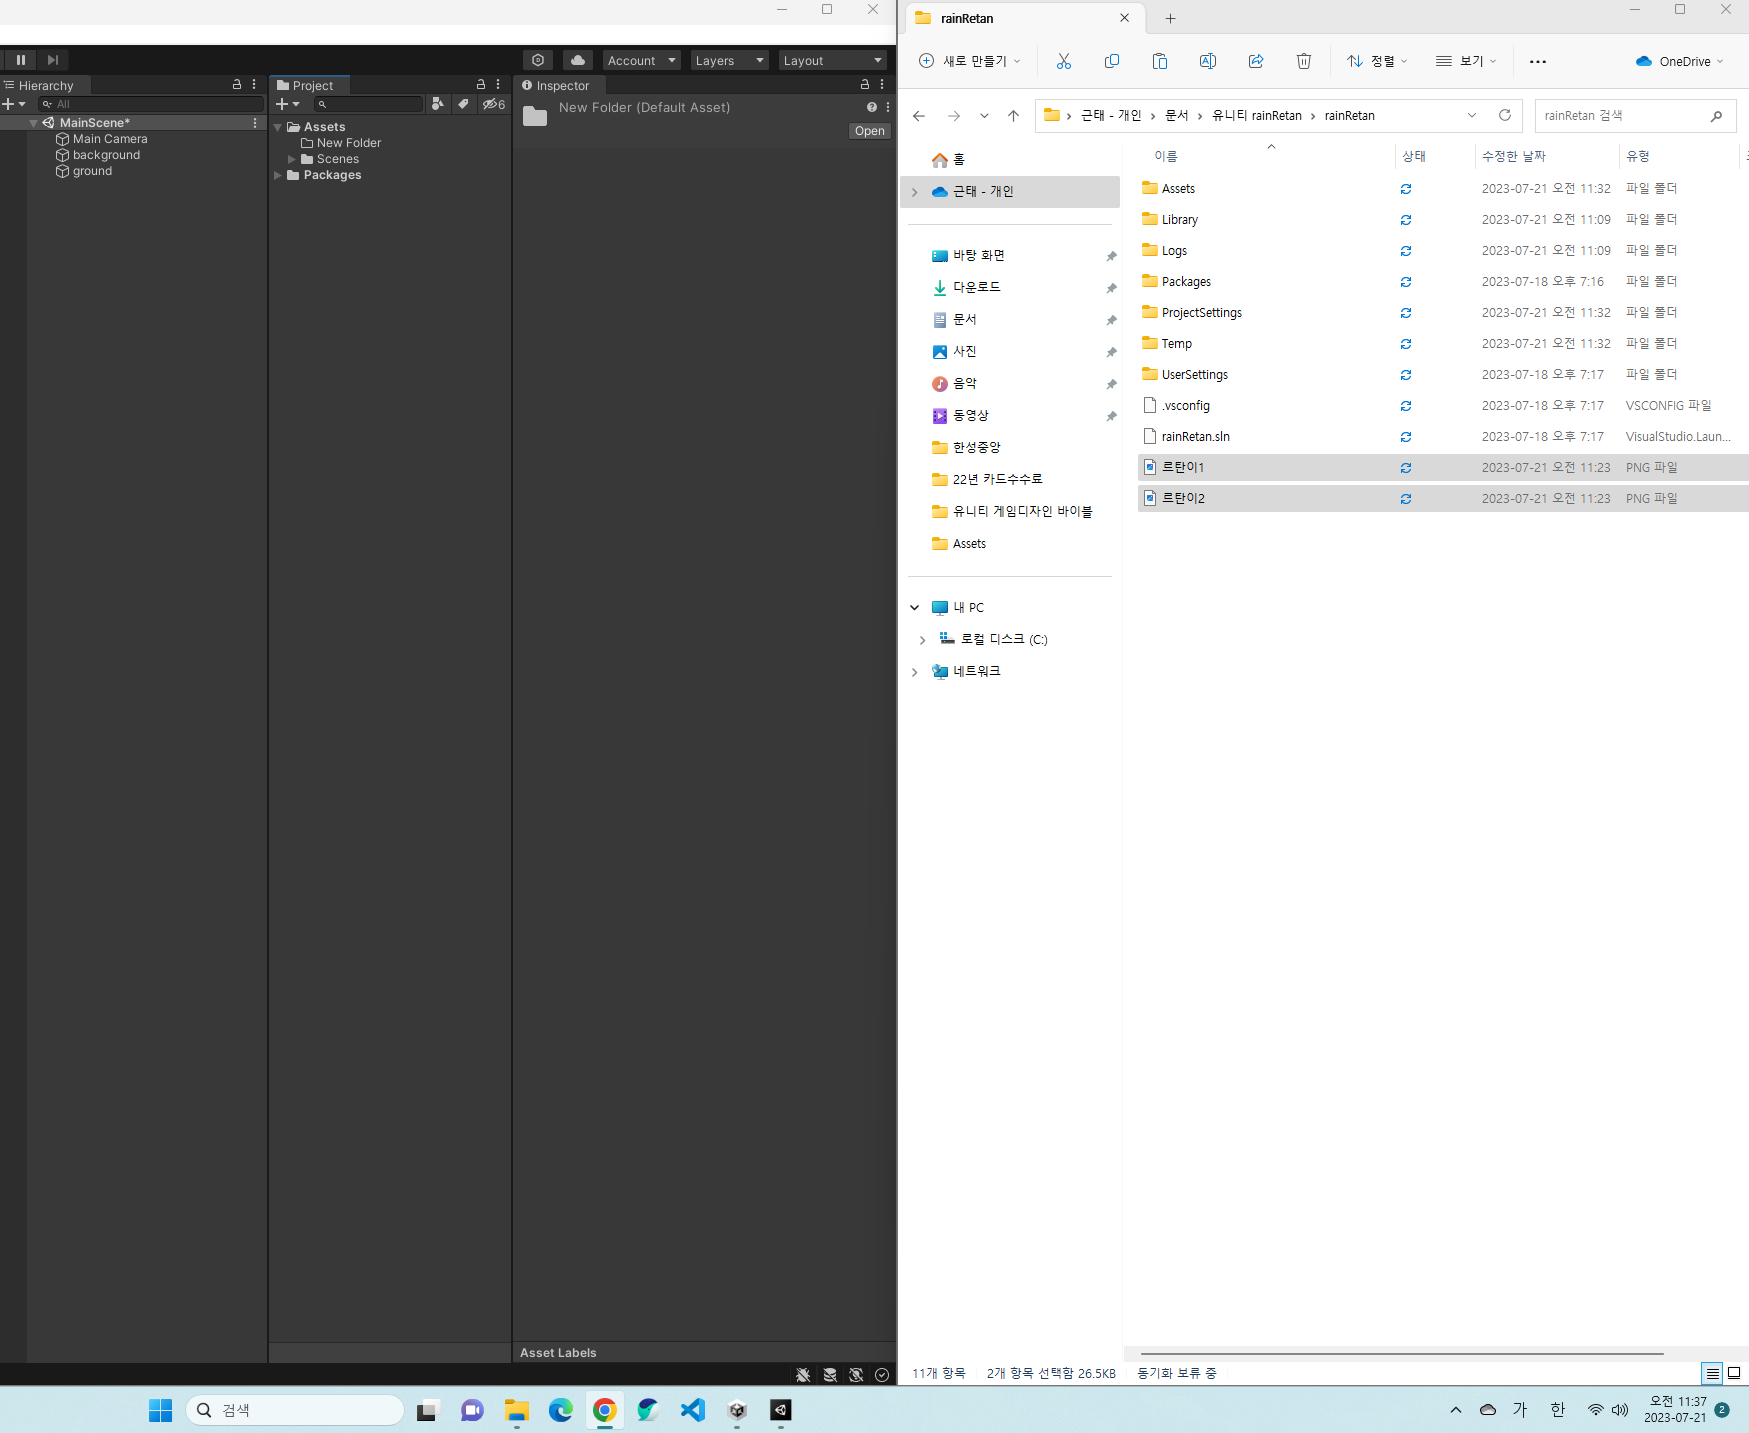Open the Inspector panel more options menu
The width and height of the screenshot is (1749, 1433).
(x=882, y=85)
